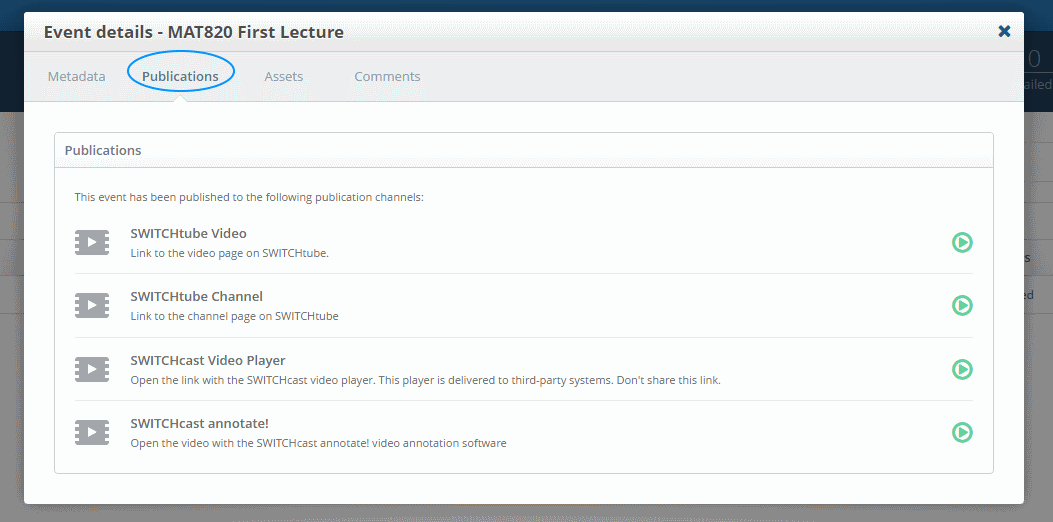Click the SWITCHcast annotate! title

click(x=199, y=423)
